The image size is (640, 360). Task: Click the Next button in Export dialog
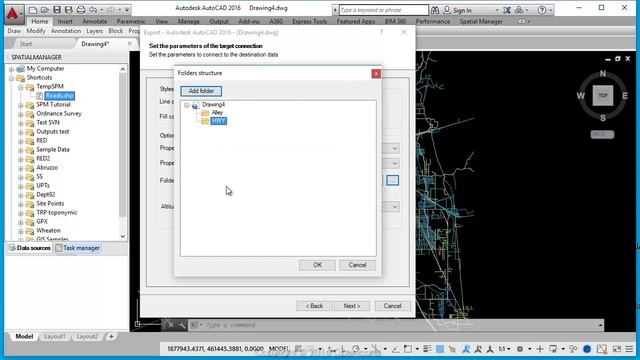click(x=351, y=306)
